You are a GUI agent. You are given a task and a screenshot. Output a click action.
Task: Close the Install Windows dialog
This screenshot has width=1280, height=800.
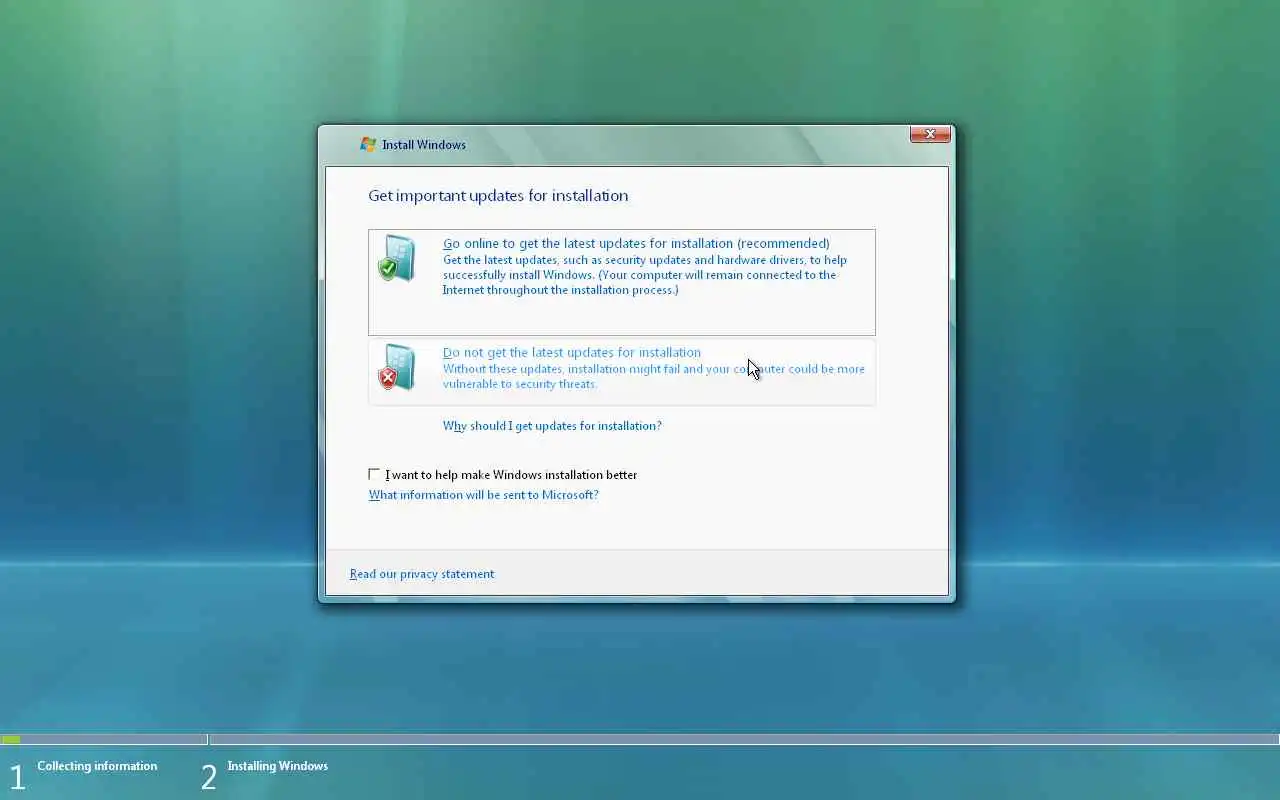tap(930, 134)
